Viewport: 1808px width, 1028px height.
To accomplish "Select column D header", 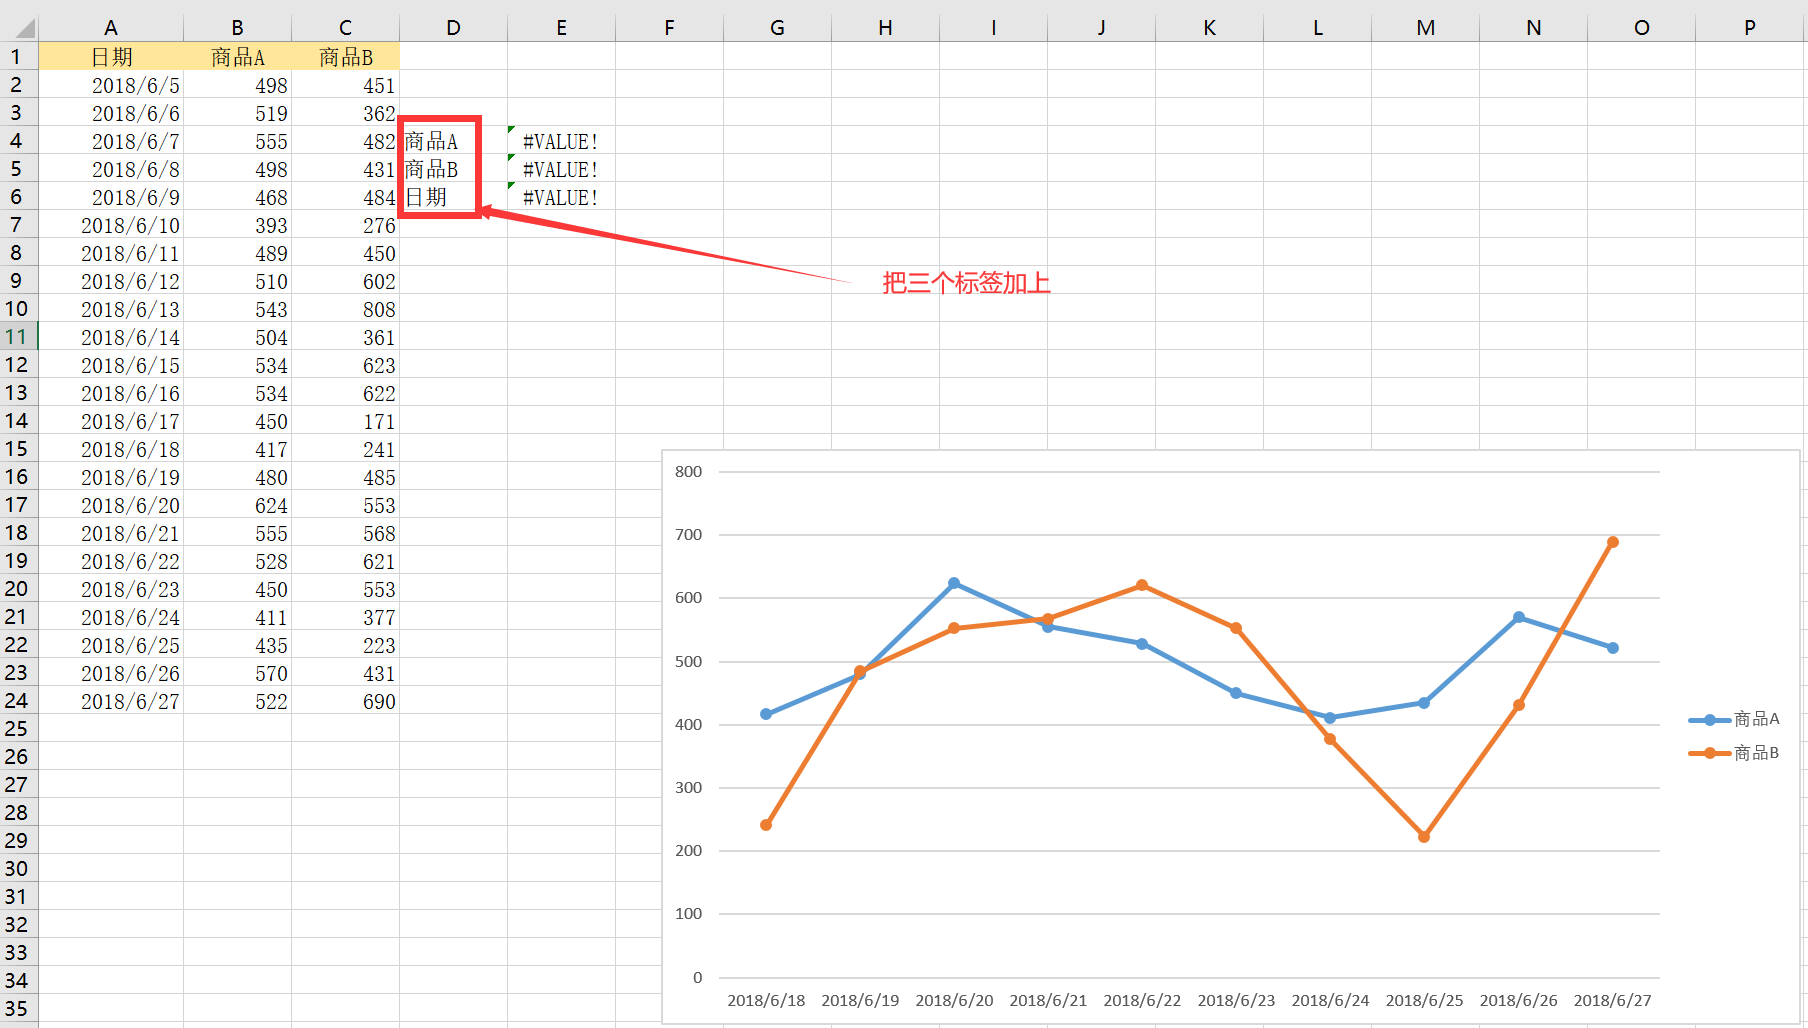I will point(453,28).
